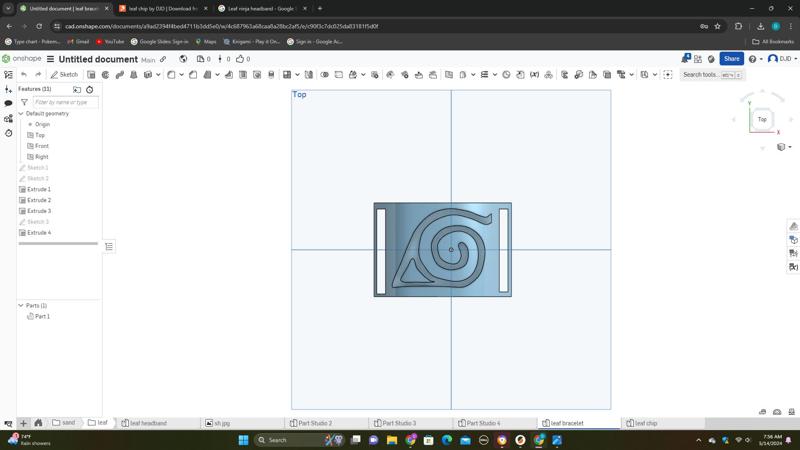Click the filter funnel icon
Screen dimensions: 800x450
tap(24, 102)
